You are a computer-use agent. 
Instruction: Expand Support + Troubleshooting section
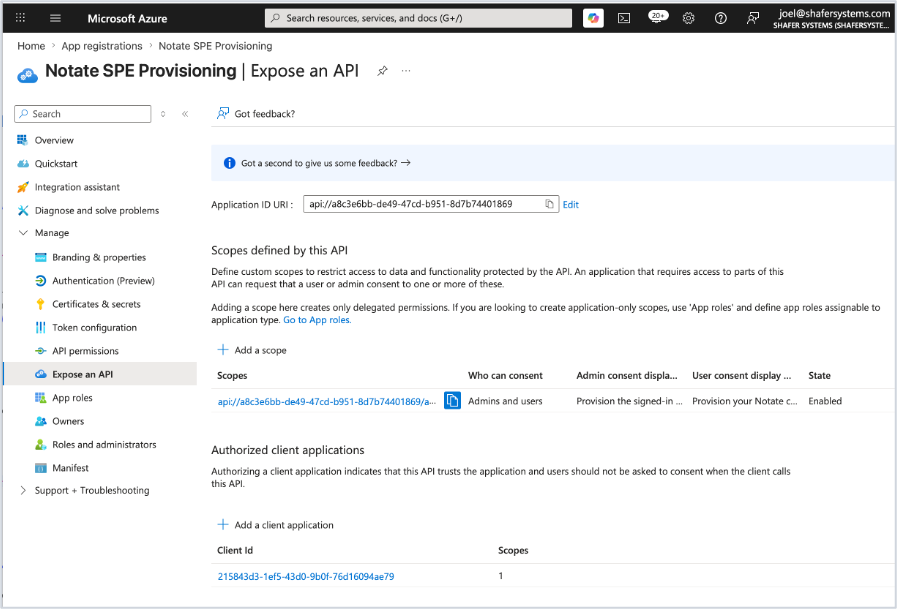pos(23,490)
